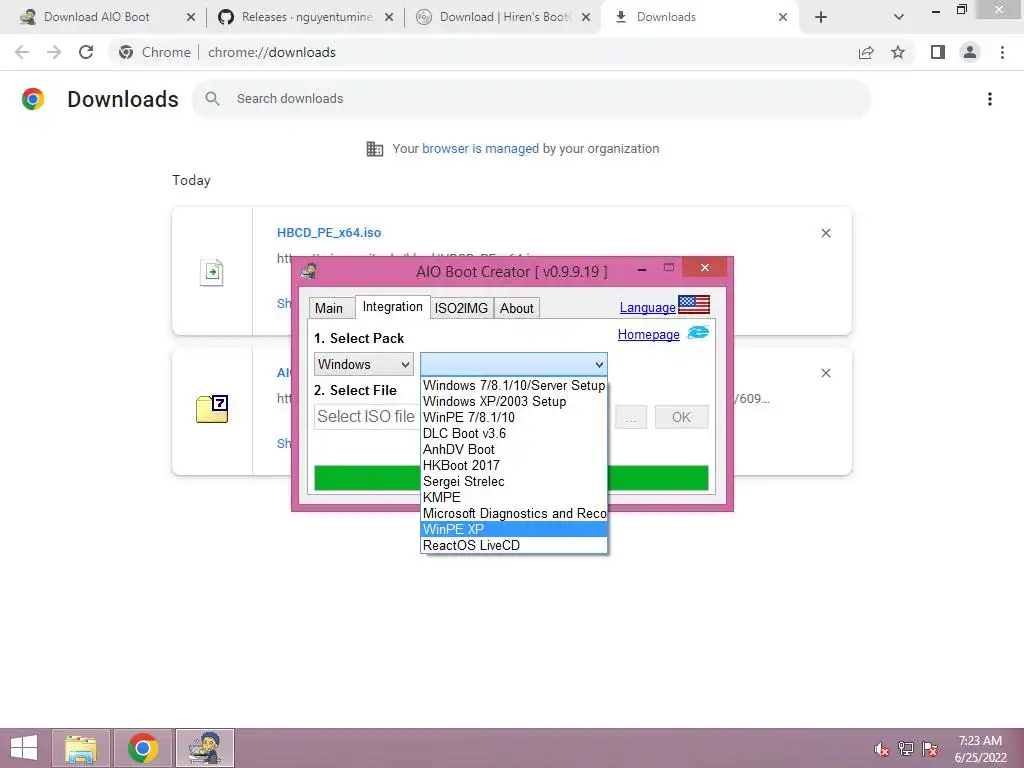Switch to Releases GitHub tab

pyautogui.click(x=307, y=17)
